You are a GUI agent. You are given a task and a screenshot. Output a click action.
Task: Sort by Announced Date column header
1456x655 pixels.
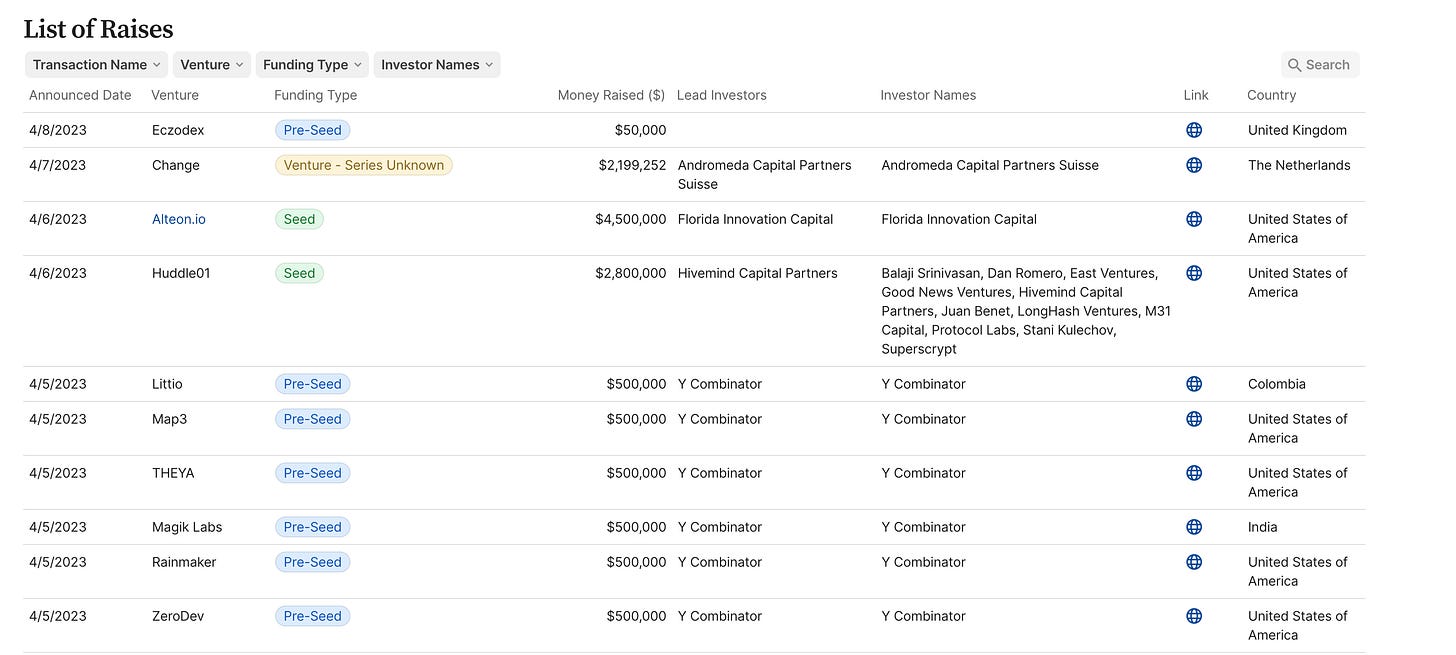pos(80,95)
